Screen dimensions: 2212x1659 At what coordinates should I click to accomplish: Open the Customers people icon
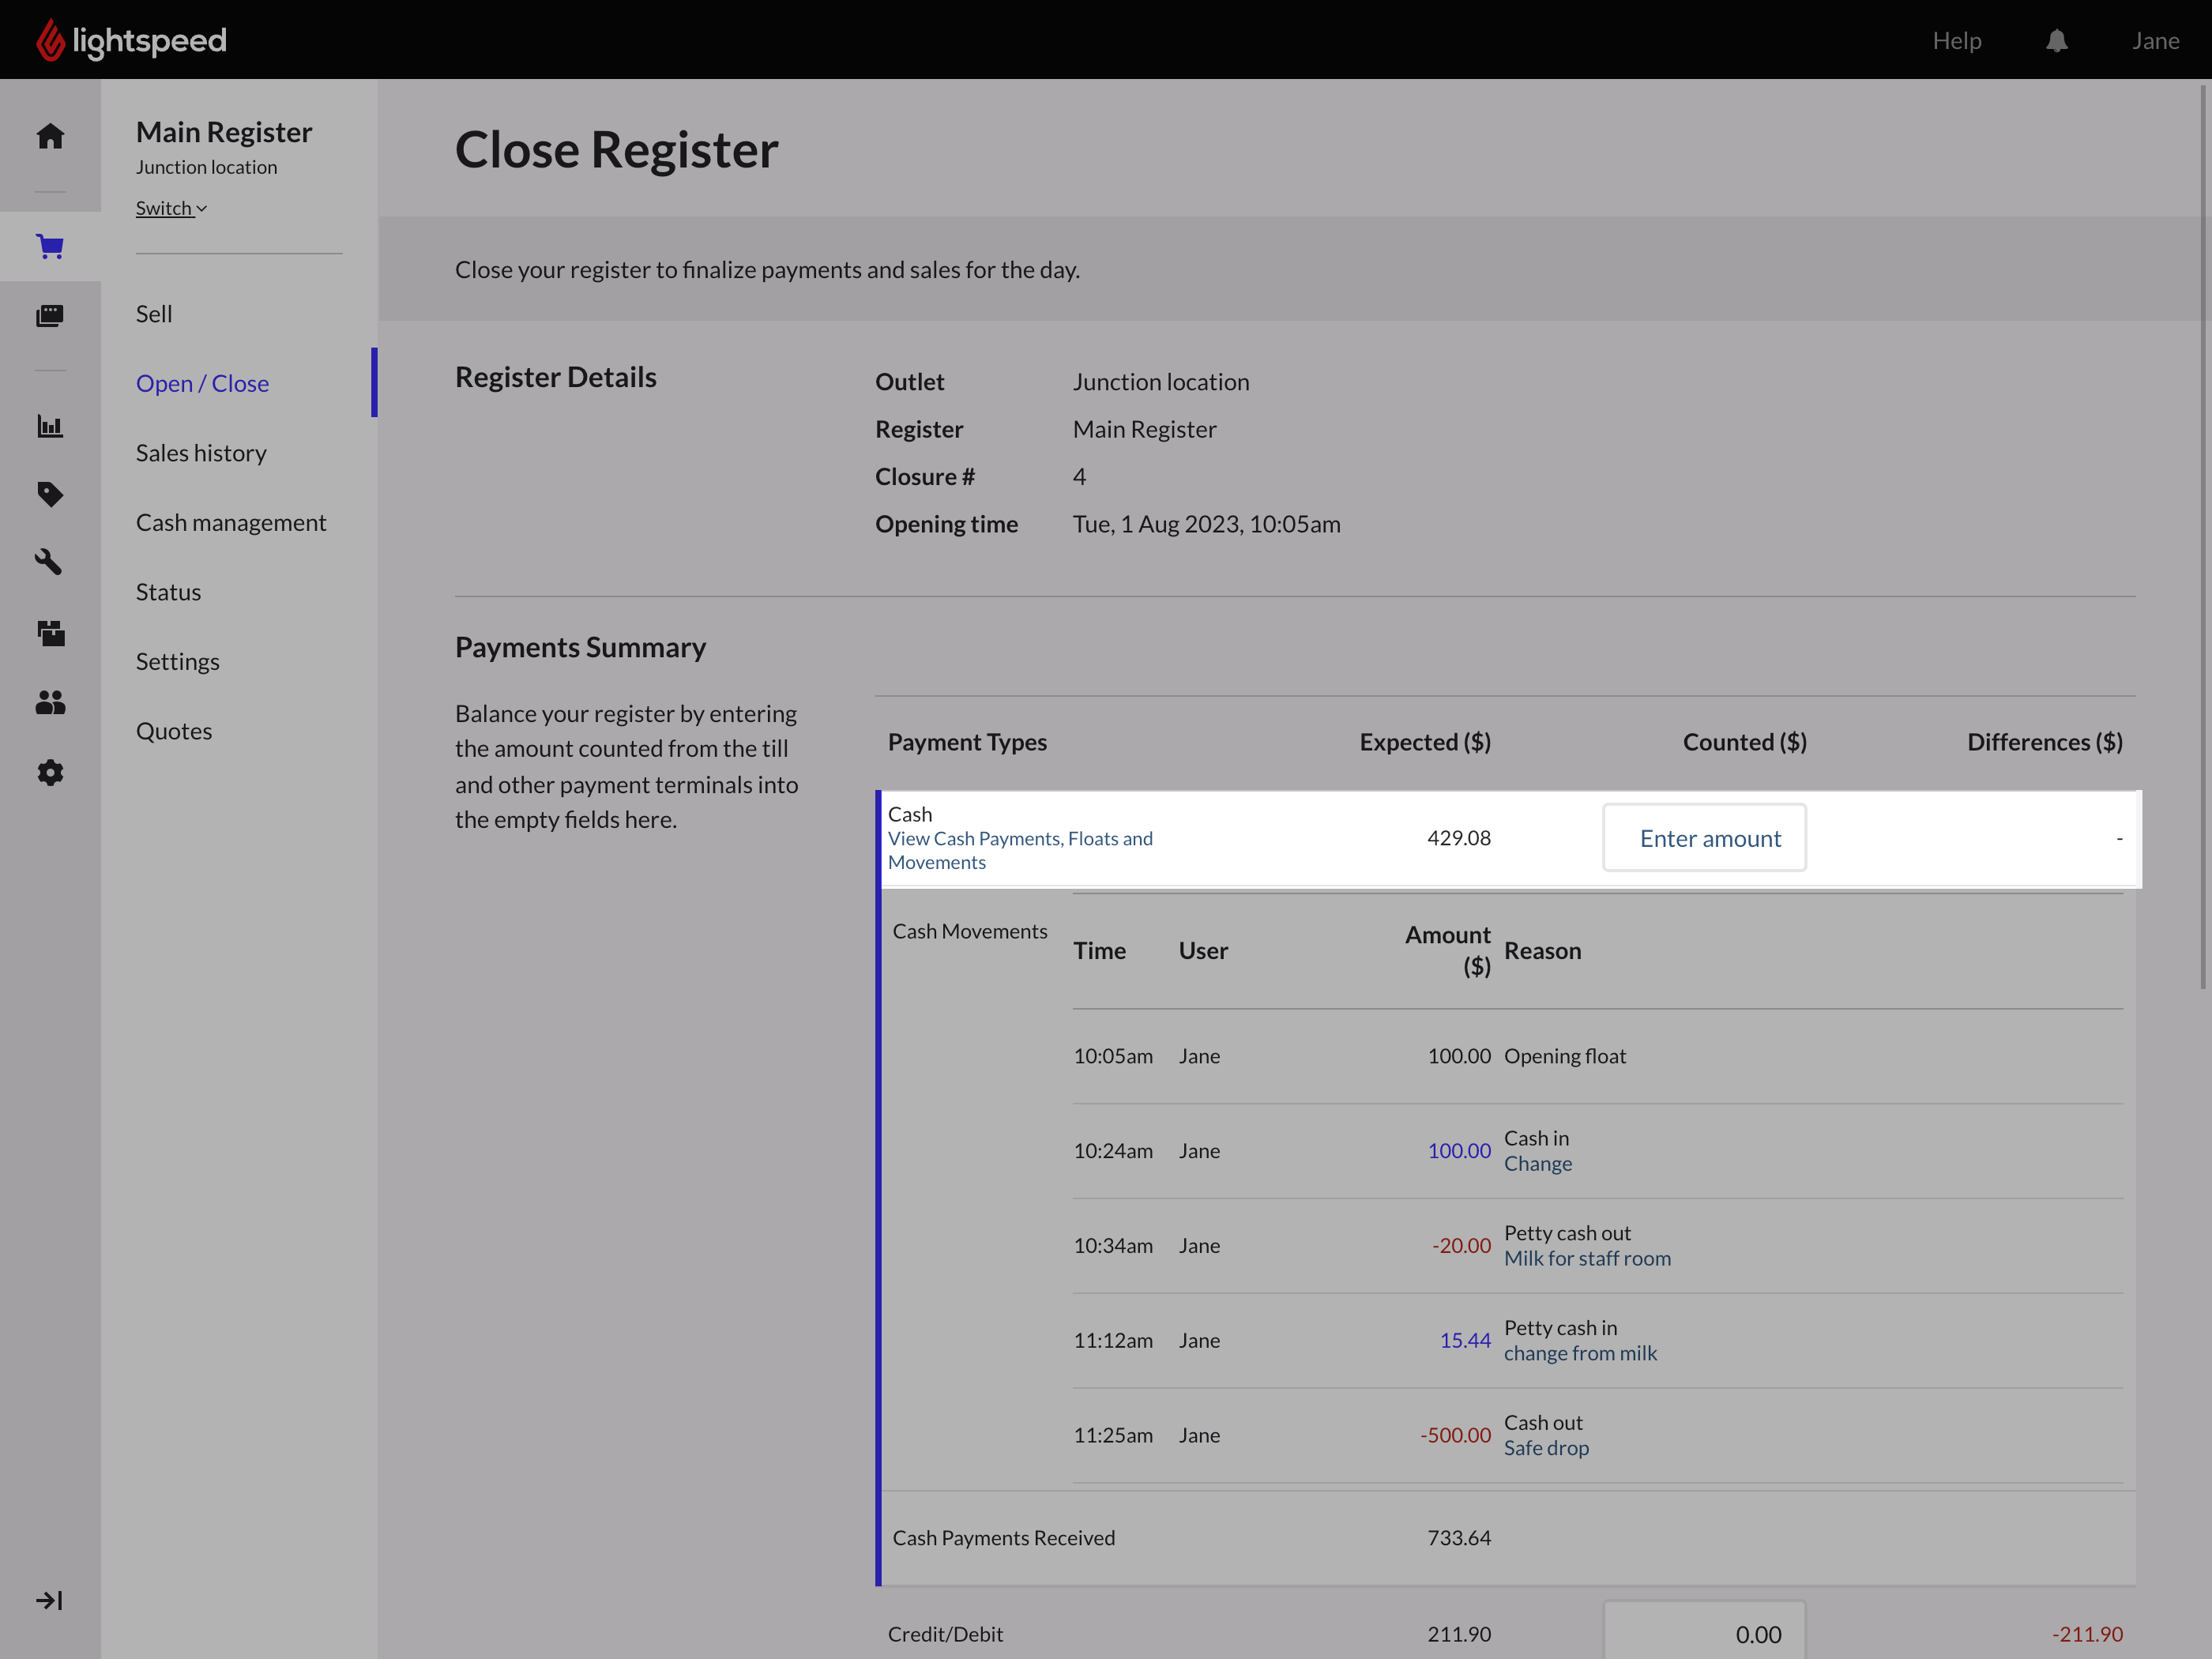[50, 702]
